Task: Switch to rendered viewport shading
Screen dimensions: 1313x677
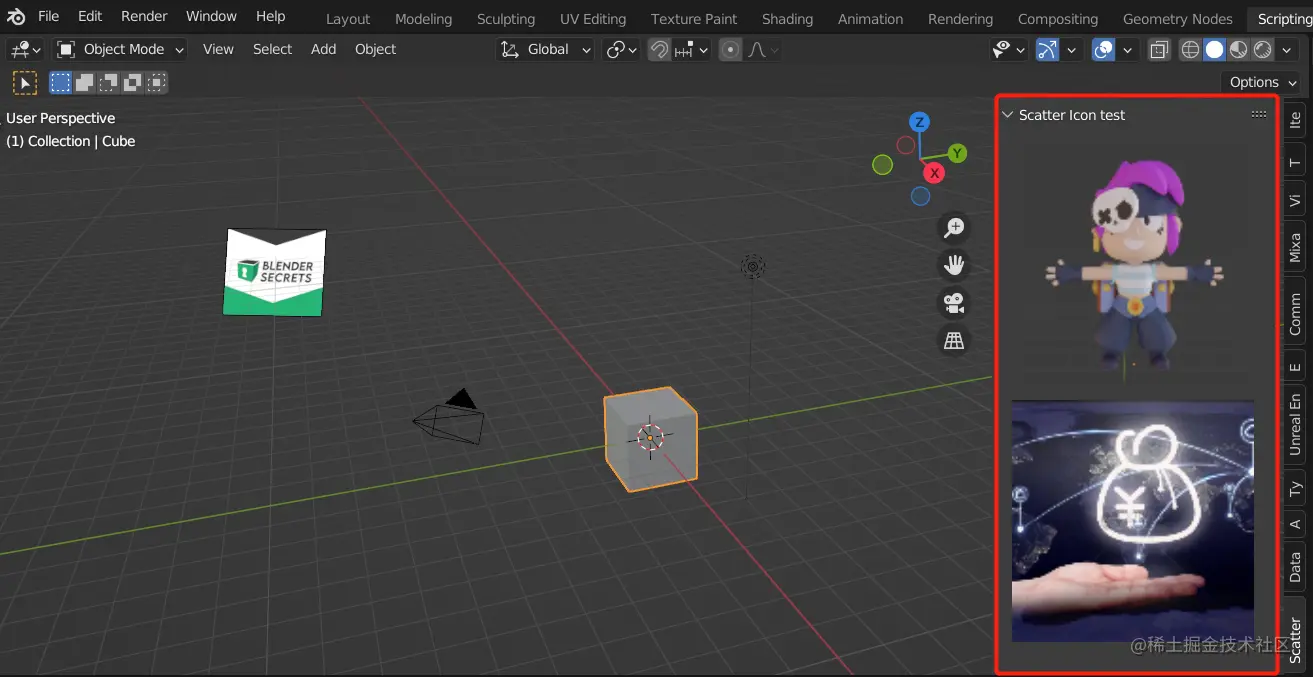Action: click(1262, 49)
